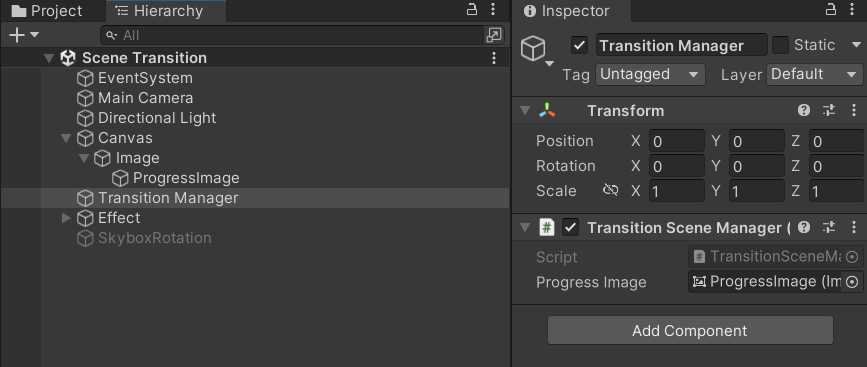Open the Scene Transition options menu

tap(494, 57)
